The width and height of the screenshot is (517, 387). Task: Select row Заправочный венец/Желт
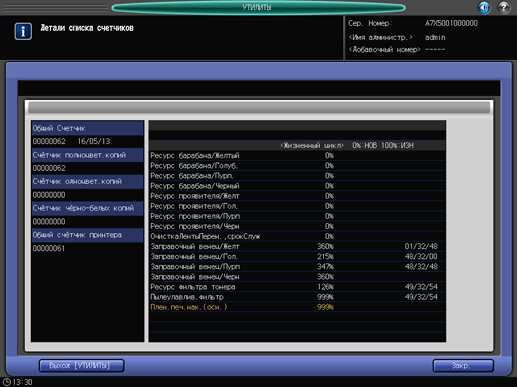[x=297, y=246]
